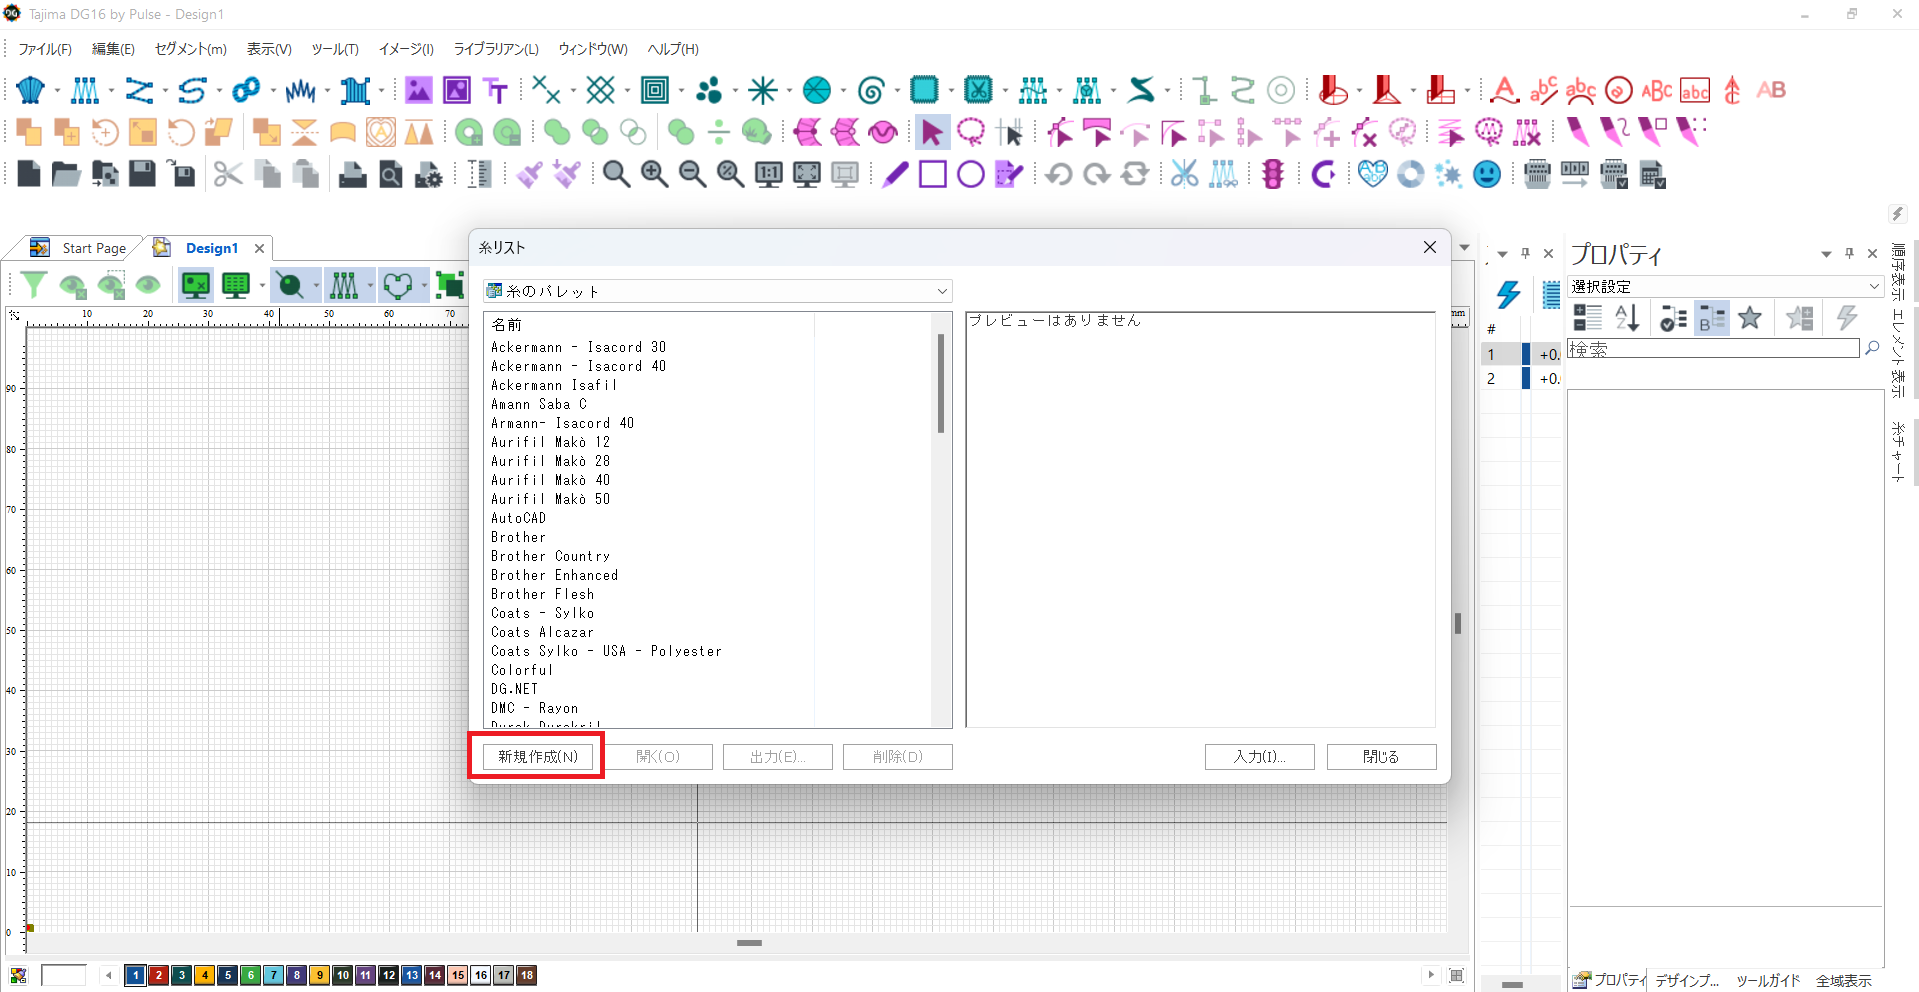The width and height of the screenshot is (1919, 992).
Task: Open the セグメント(m) menu
Action: point(190,49)
